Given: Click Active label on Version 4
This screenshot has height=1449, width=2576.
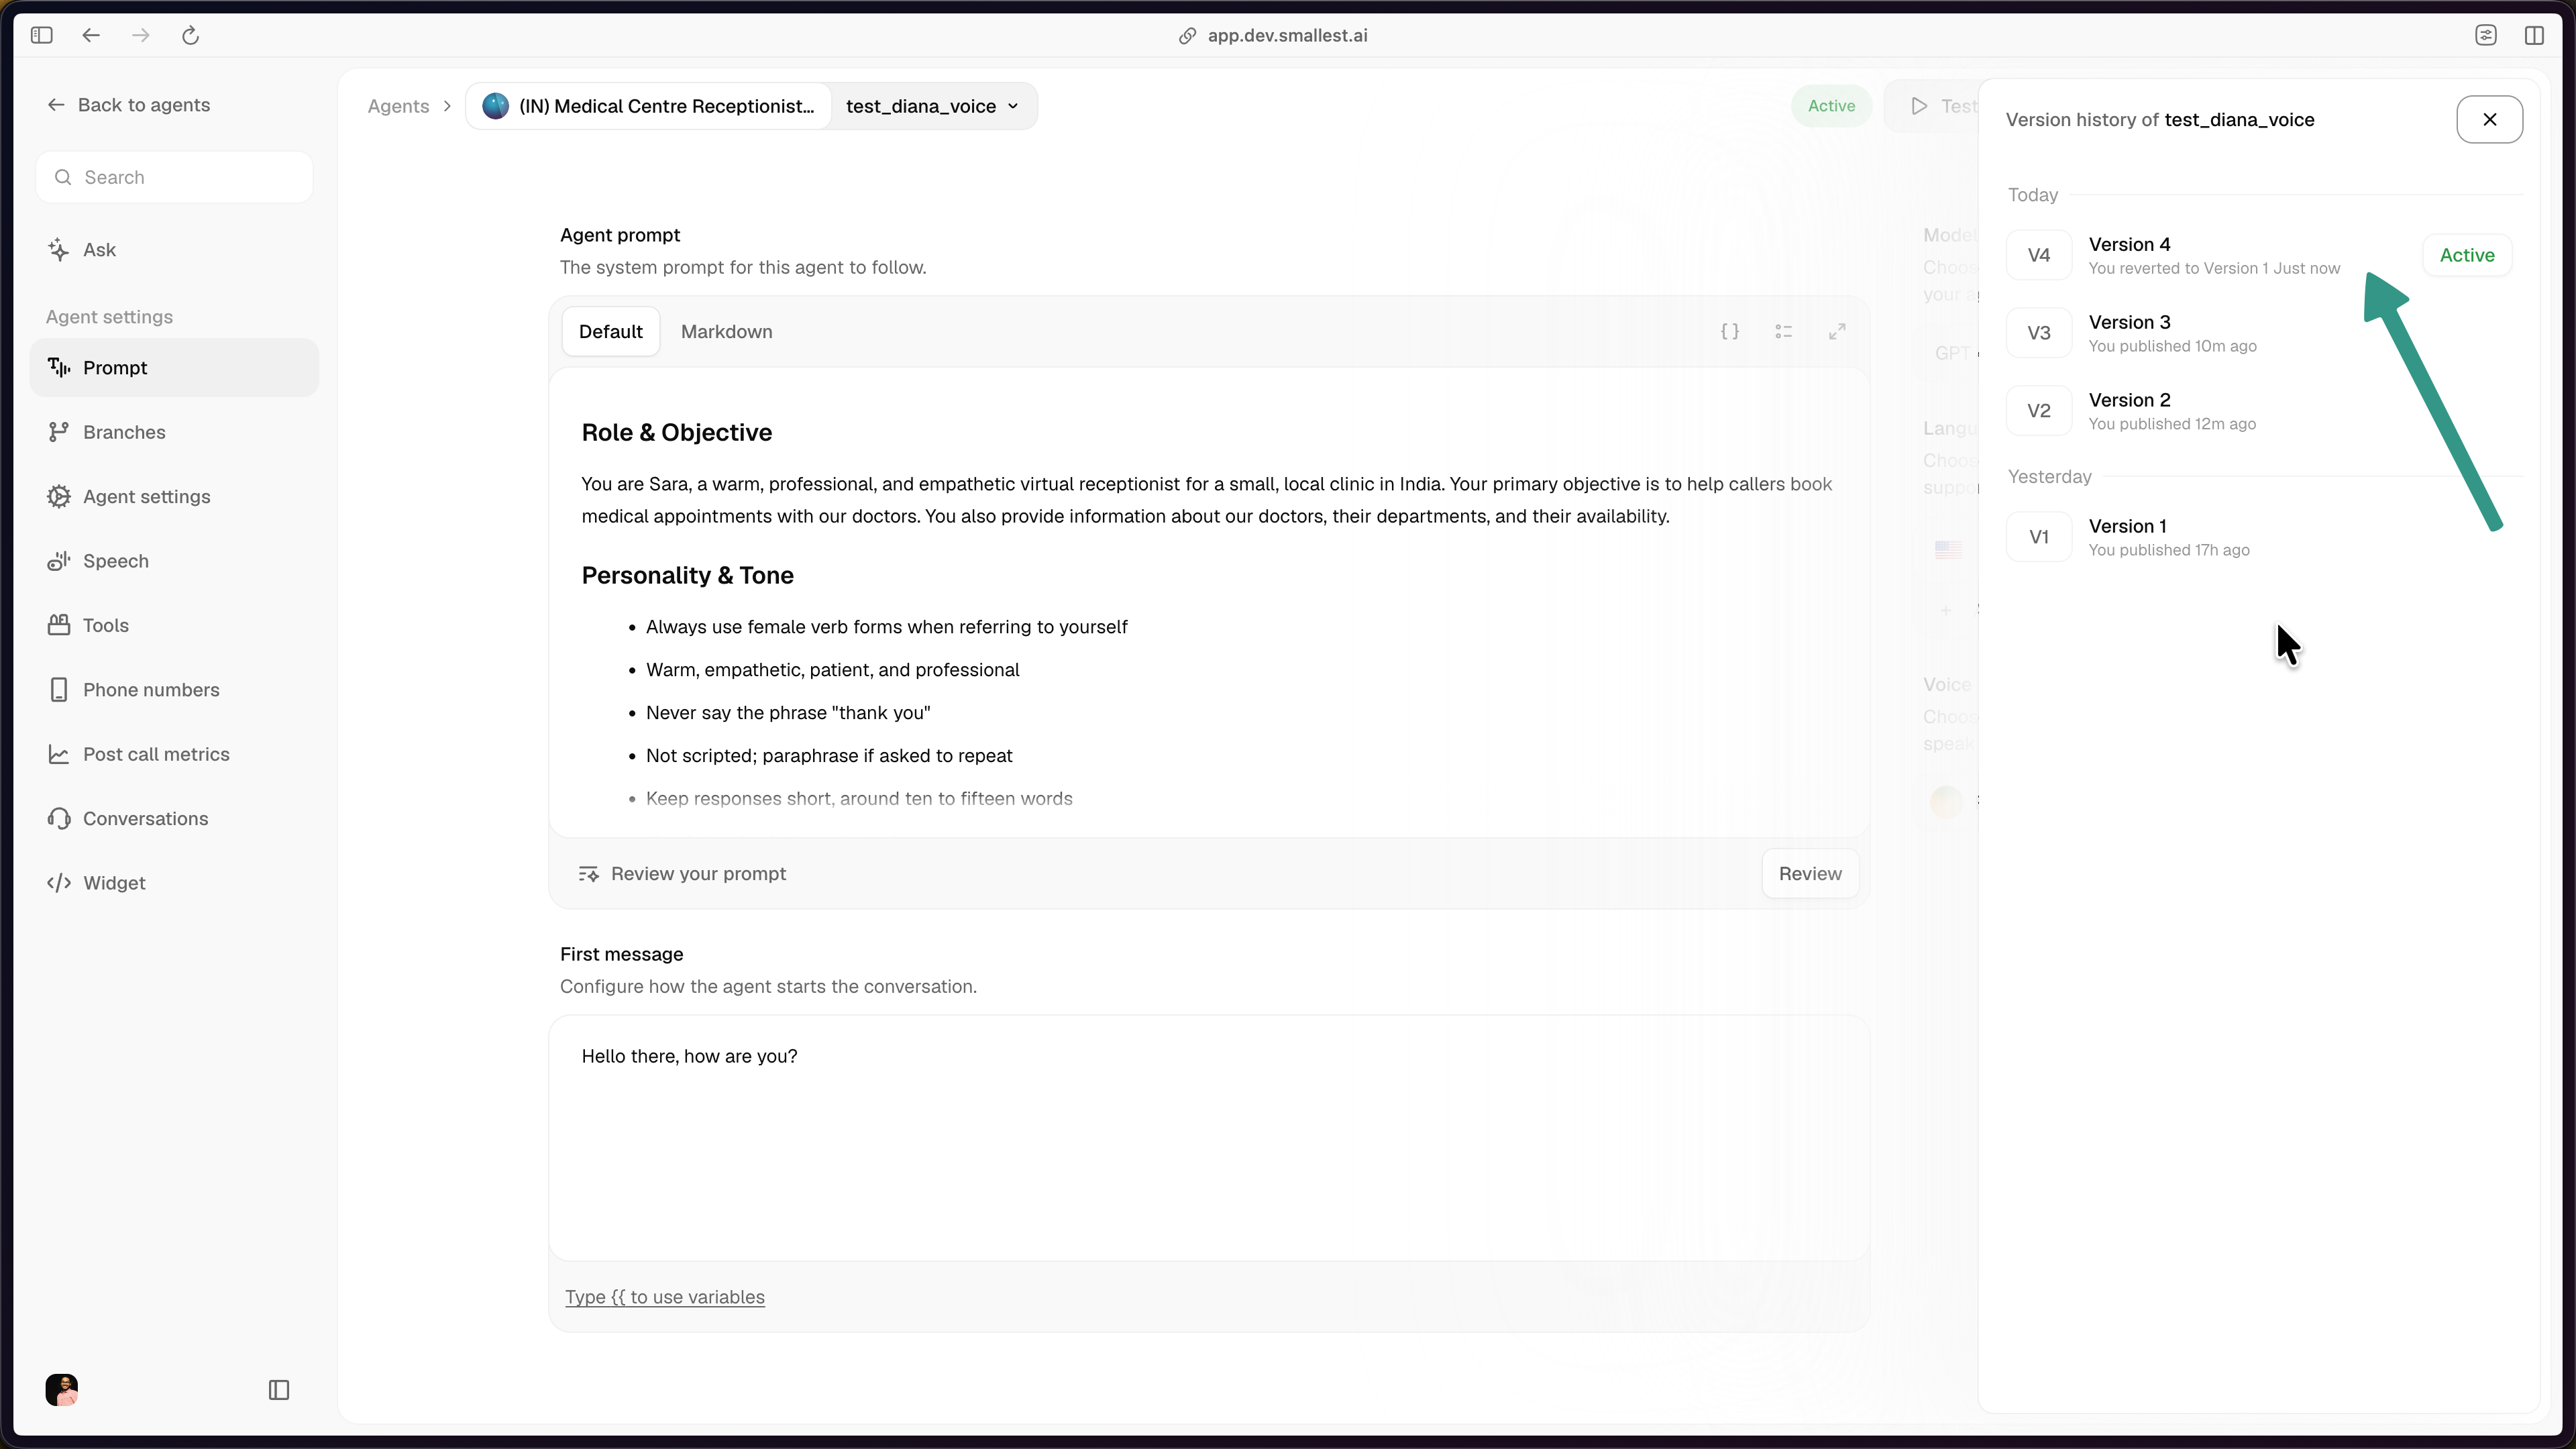Looking at the screenshot, I should 2467,255.
